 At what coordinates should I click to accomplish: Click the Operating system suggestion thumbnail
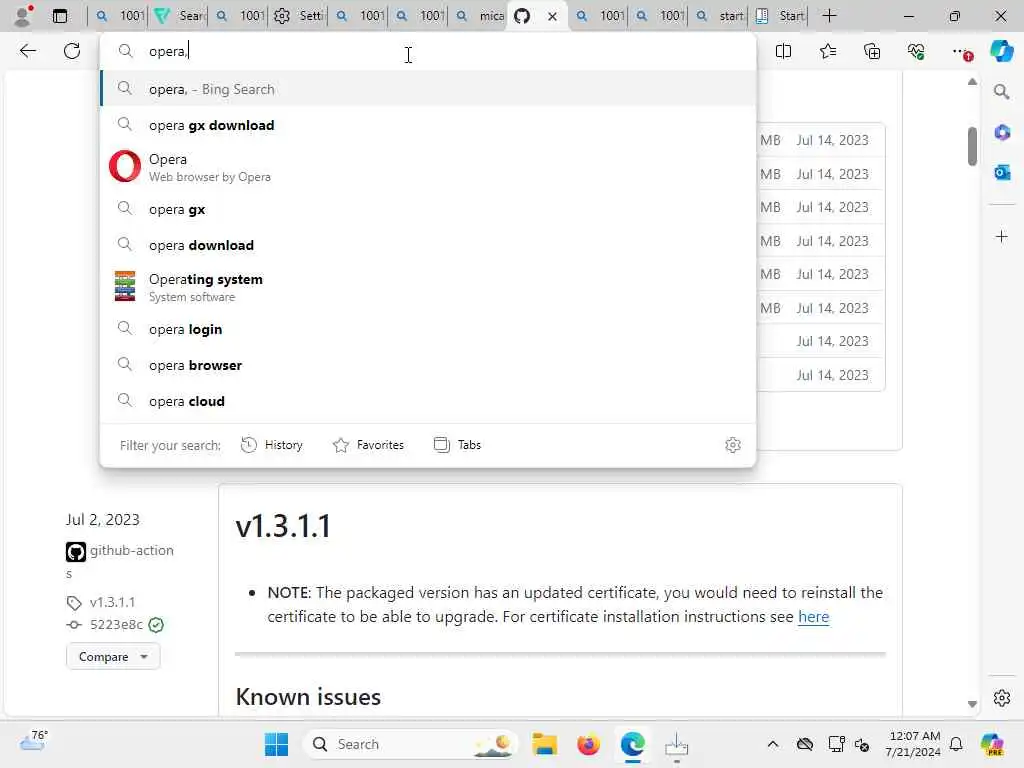[125, 286]
